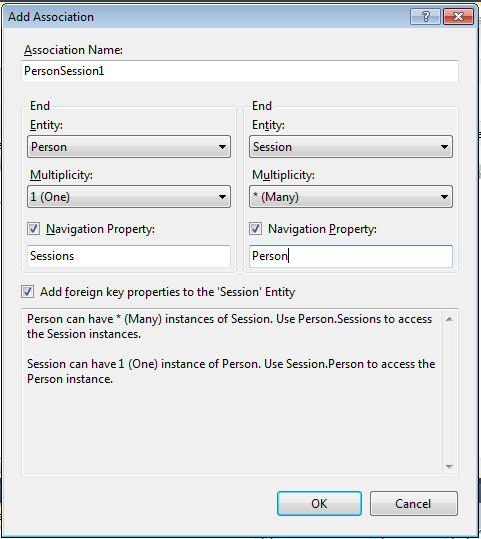
Task: Click the Cancel button
Action: tap(414, 504)
